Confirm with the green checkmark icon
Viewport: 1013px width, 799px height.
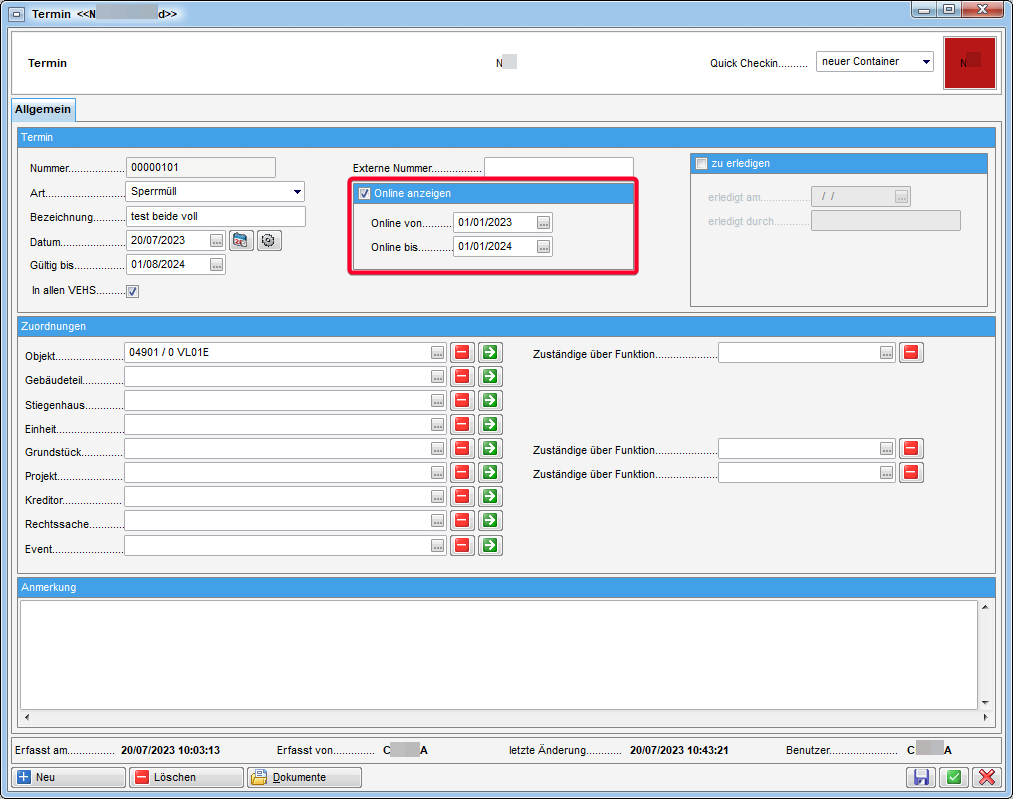click(953, 777)
